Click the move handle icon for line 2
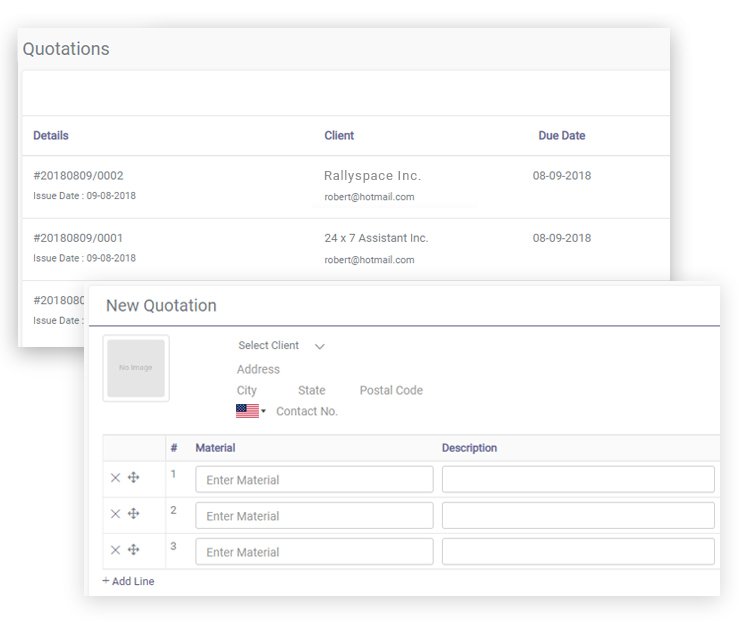The width and height of the screenshot is (739, 623). [x=134, y=514]
